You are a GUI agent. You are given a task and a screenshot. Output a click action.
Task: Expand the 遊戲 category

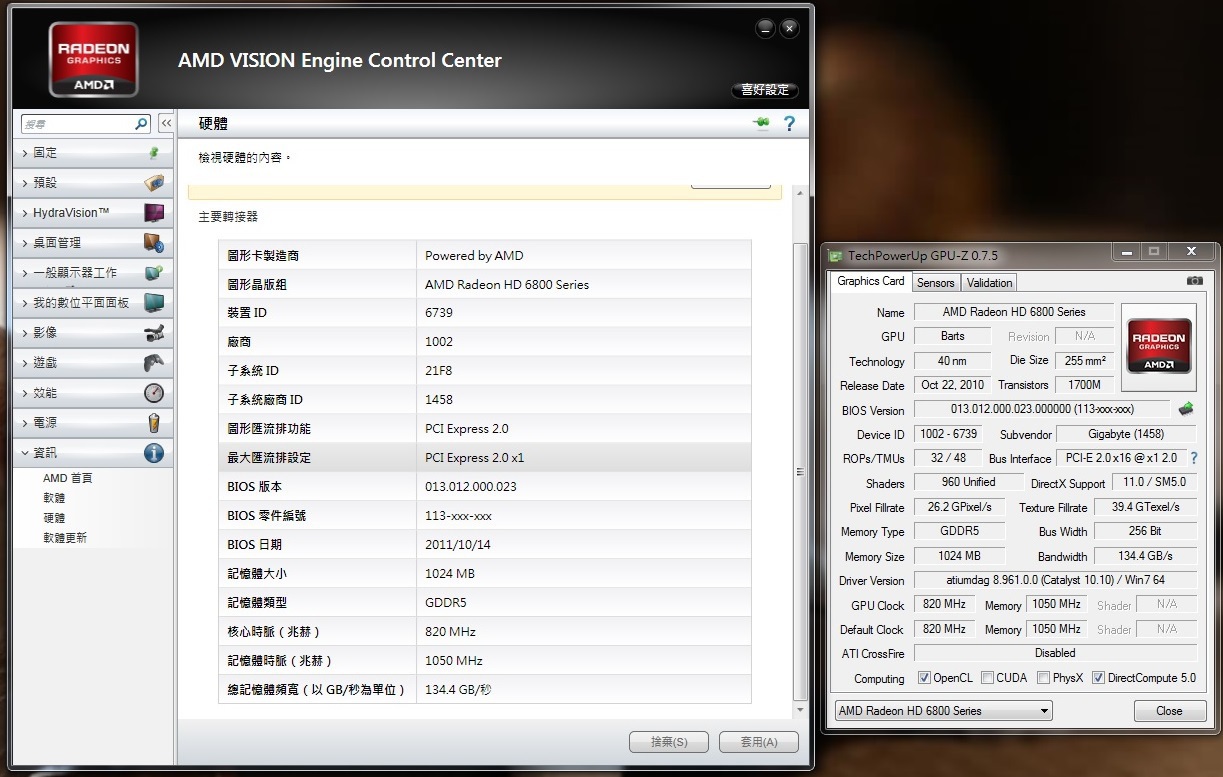tap(45, 363)
